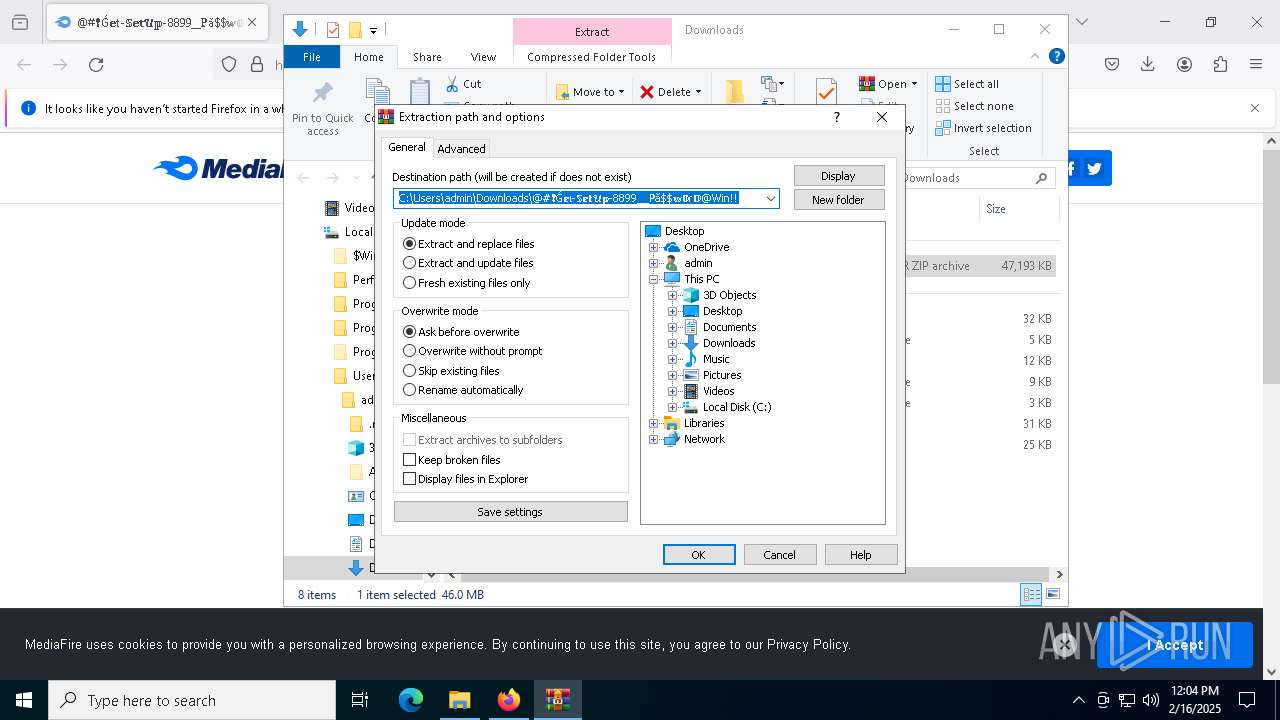Image resolution: width=1280 pixels, height=720 pixels.
Task: Click Save settings button
Action: click(x=510, y=512)
